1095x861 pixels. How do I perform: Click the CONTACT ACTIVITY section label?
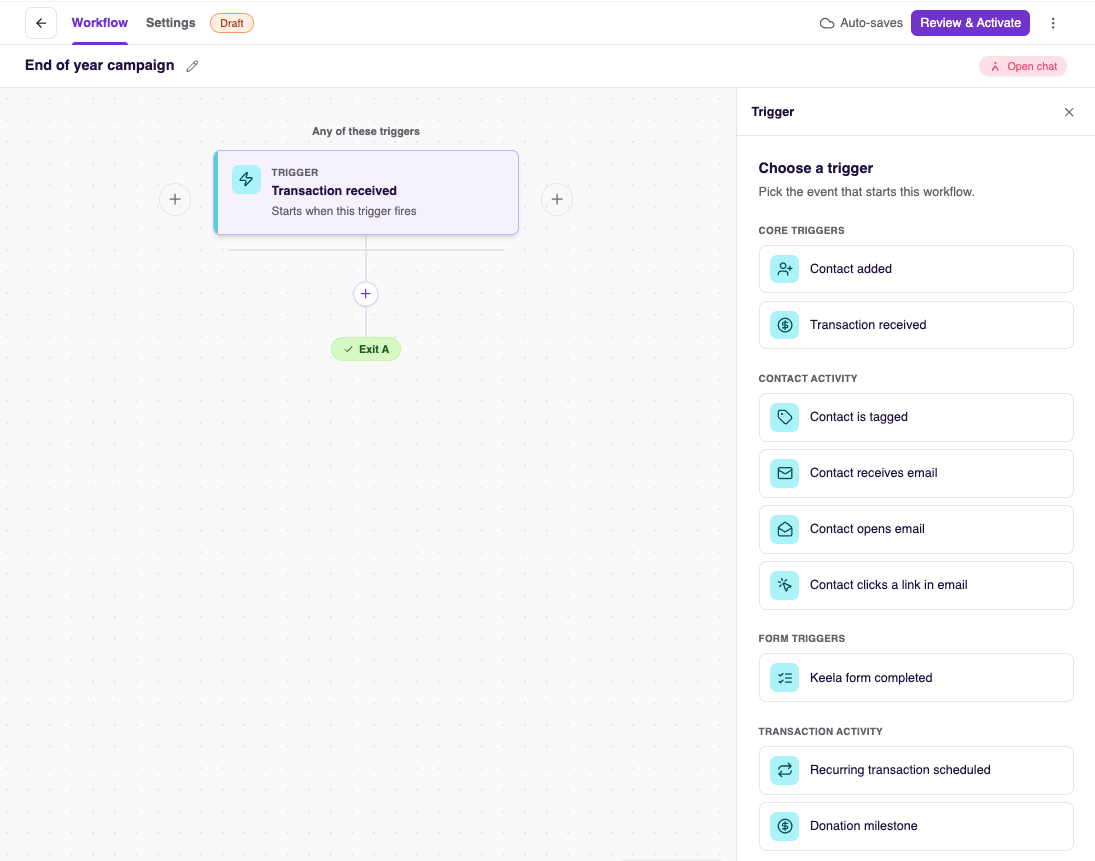click(x=807, y=378)
